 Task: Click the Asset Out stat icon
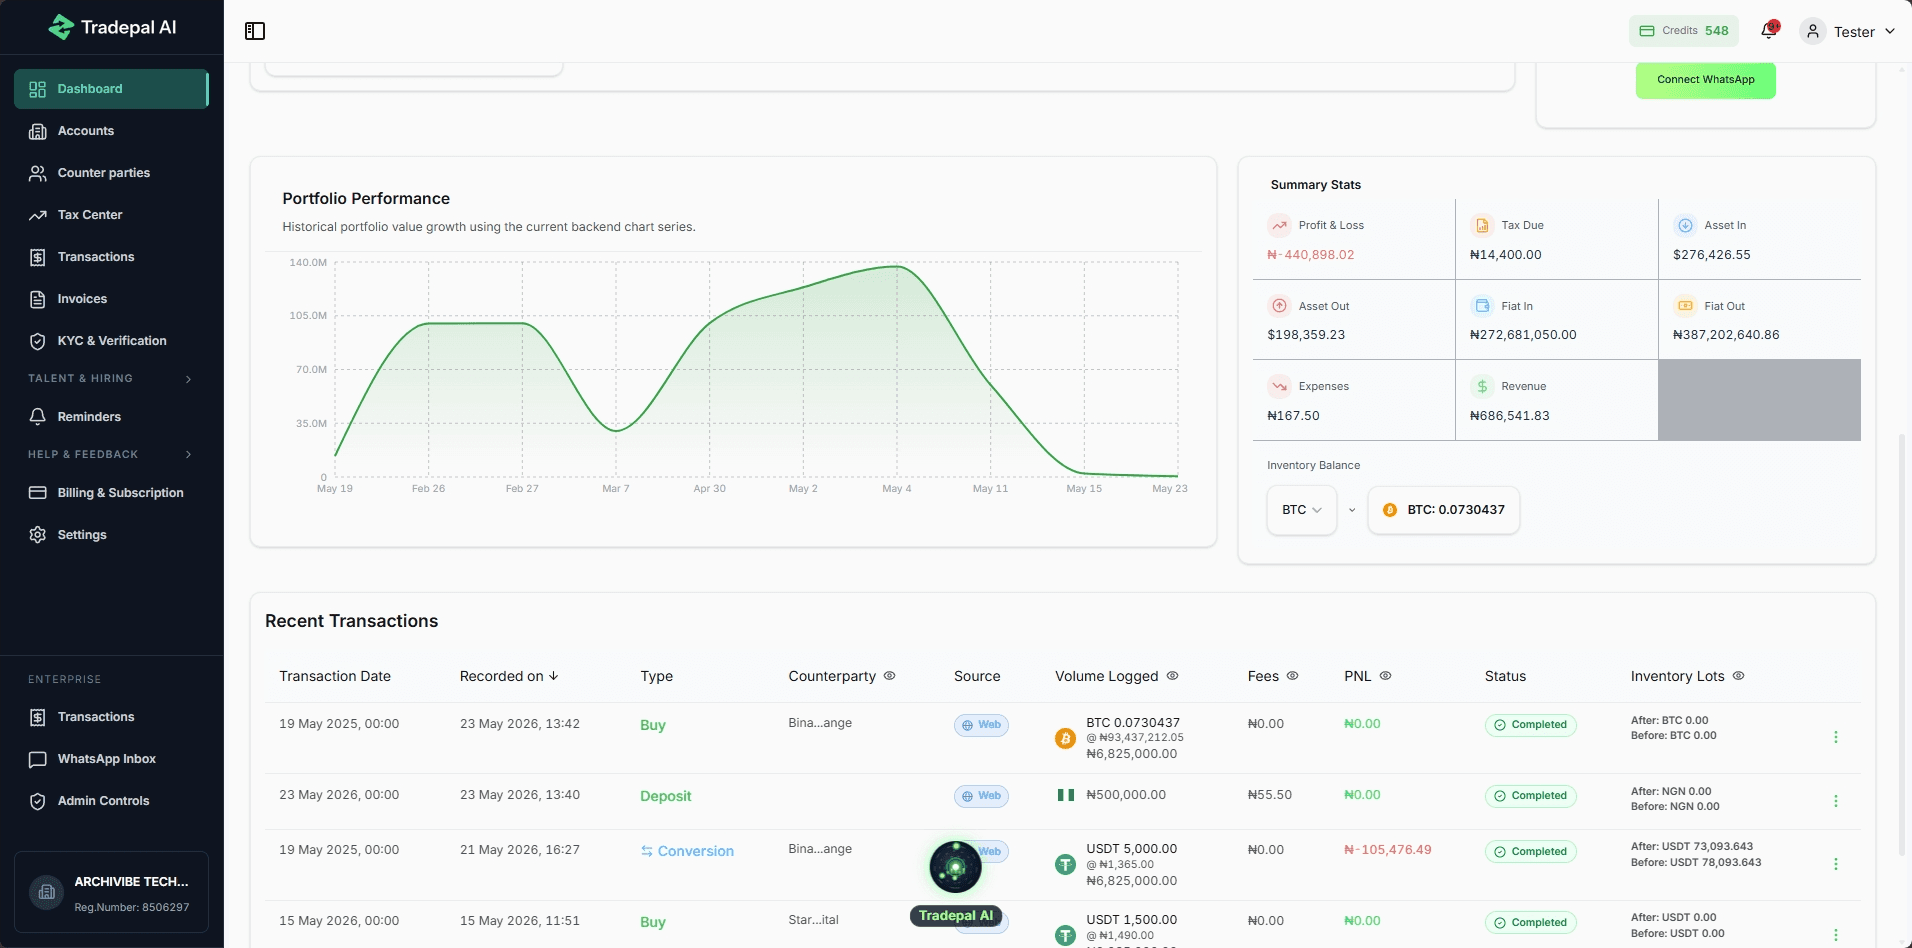pos(1279,306)
